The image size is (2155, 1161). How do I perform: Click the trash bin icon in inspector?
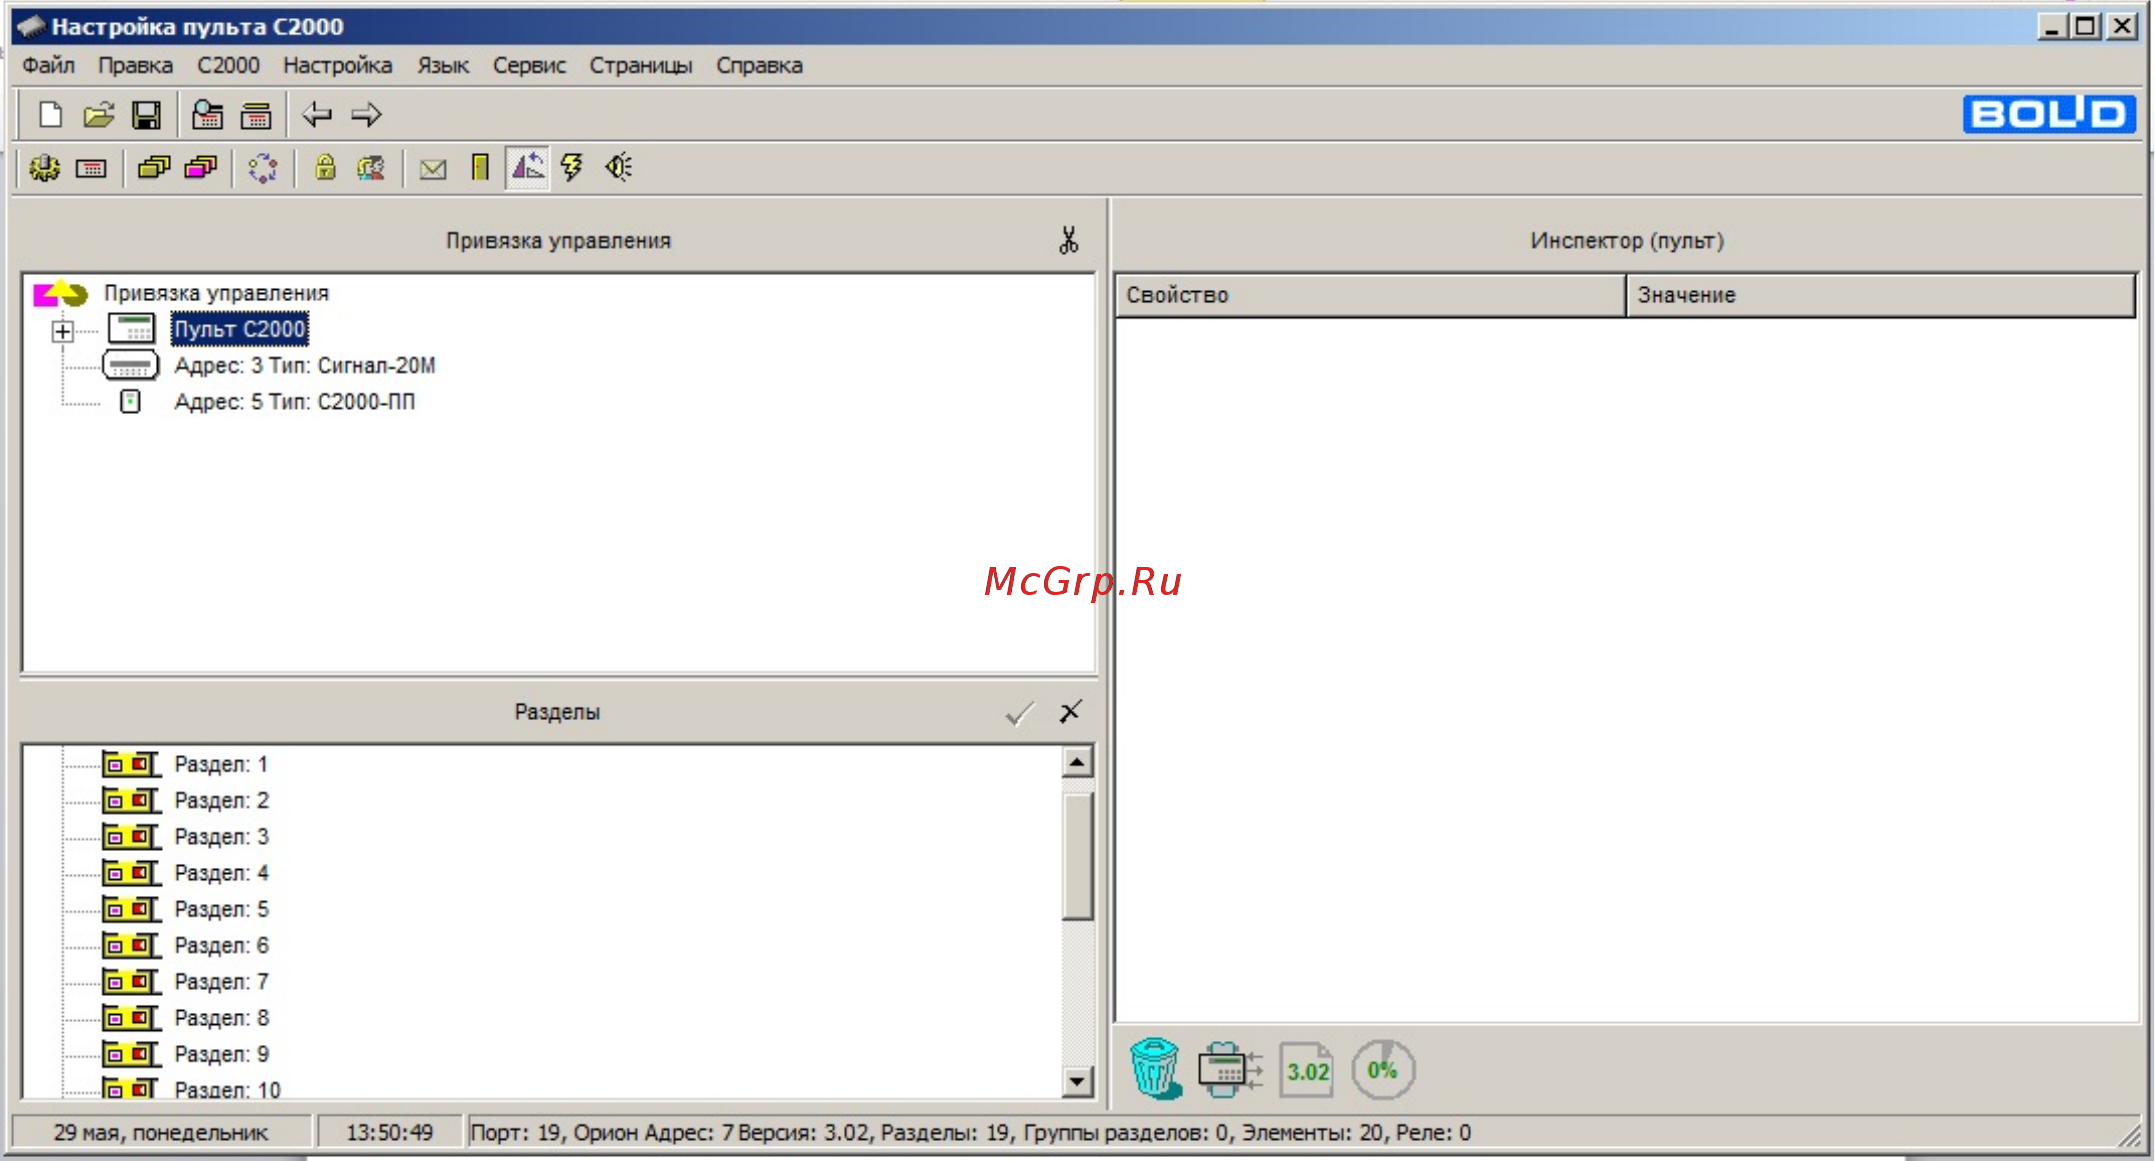coord(1155,1069)
